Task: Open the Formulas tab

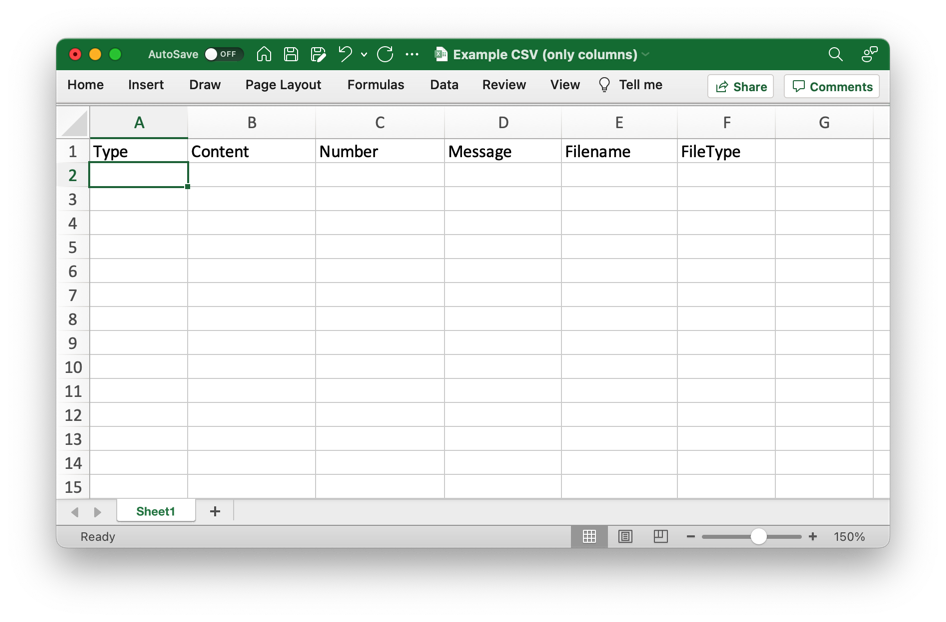Action: (375, 85)
